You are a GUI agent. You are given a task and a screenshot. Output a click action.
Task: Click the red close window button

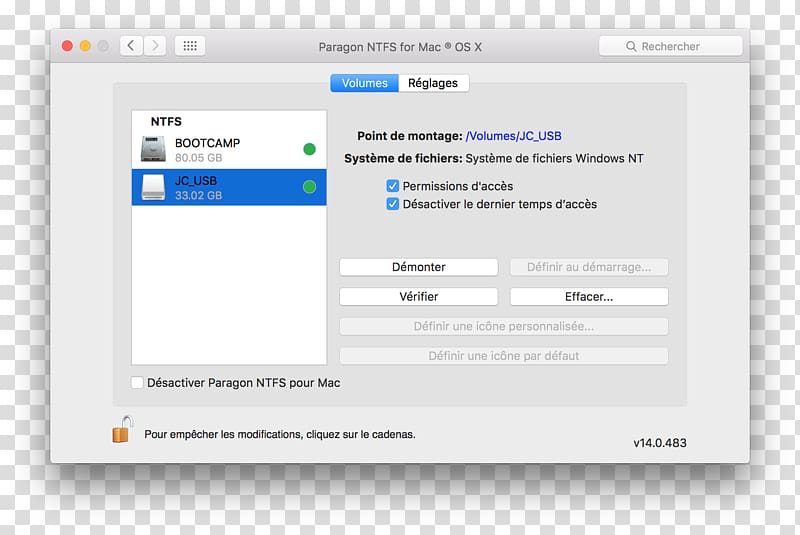pyautogui.click(x=67, y=46)
